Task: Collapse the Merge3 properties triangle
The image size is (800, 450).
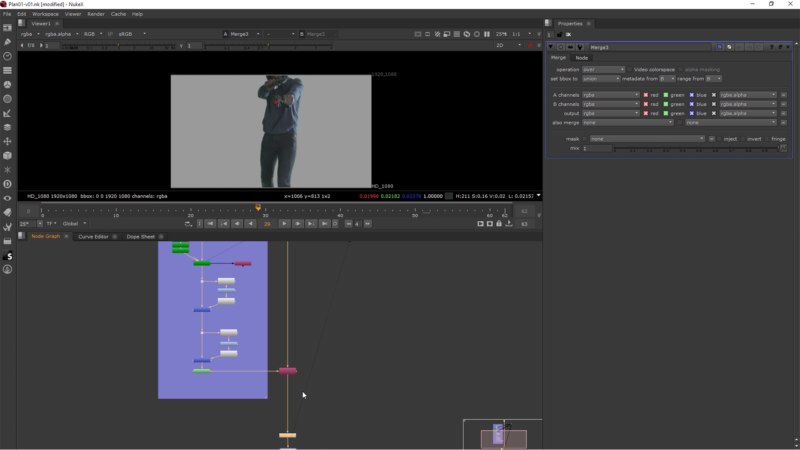Action: 551,47
